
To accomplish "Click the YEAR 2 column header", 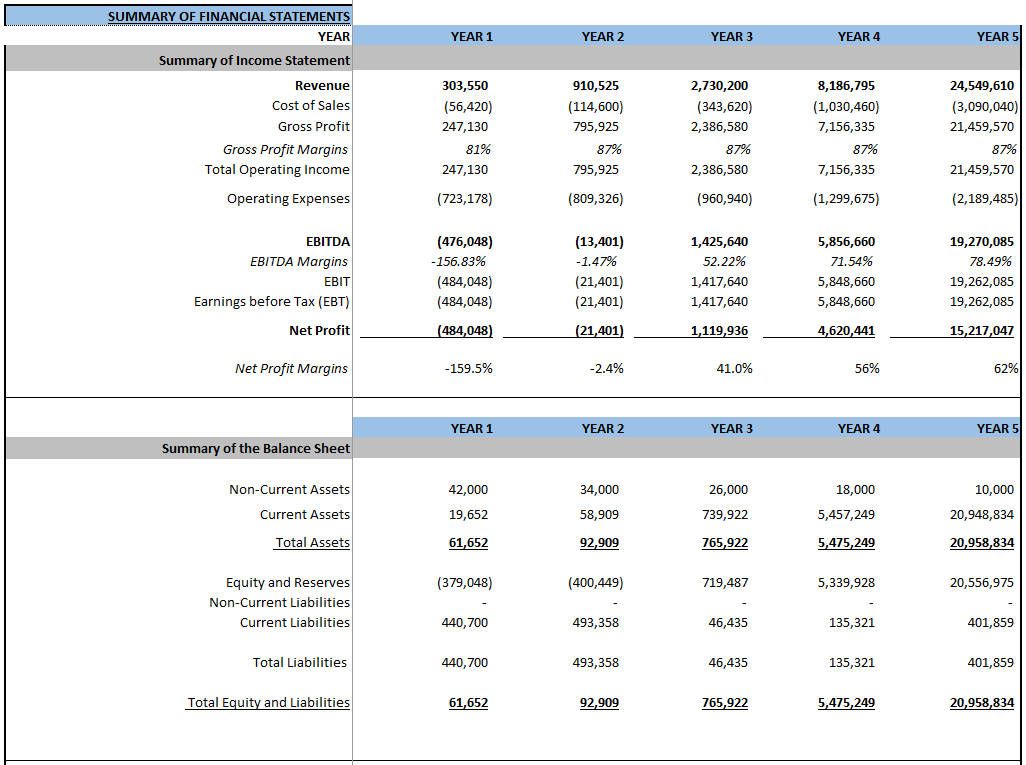I will click(x=602, y=36).
